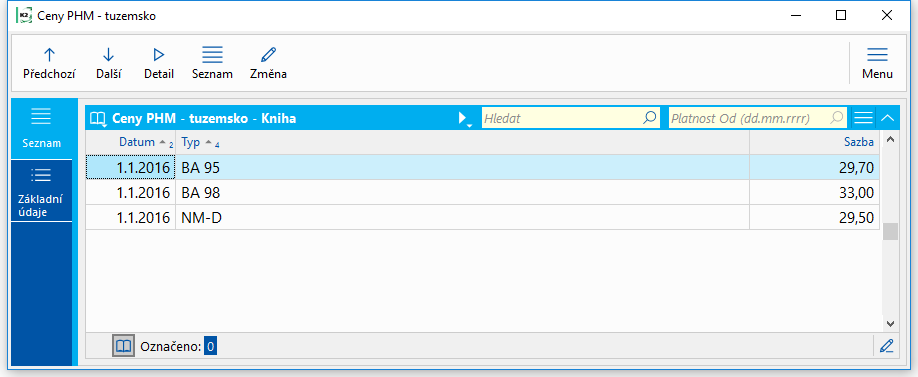
Task: Open Detail view using play icon
Action: tap(159, 63)
